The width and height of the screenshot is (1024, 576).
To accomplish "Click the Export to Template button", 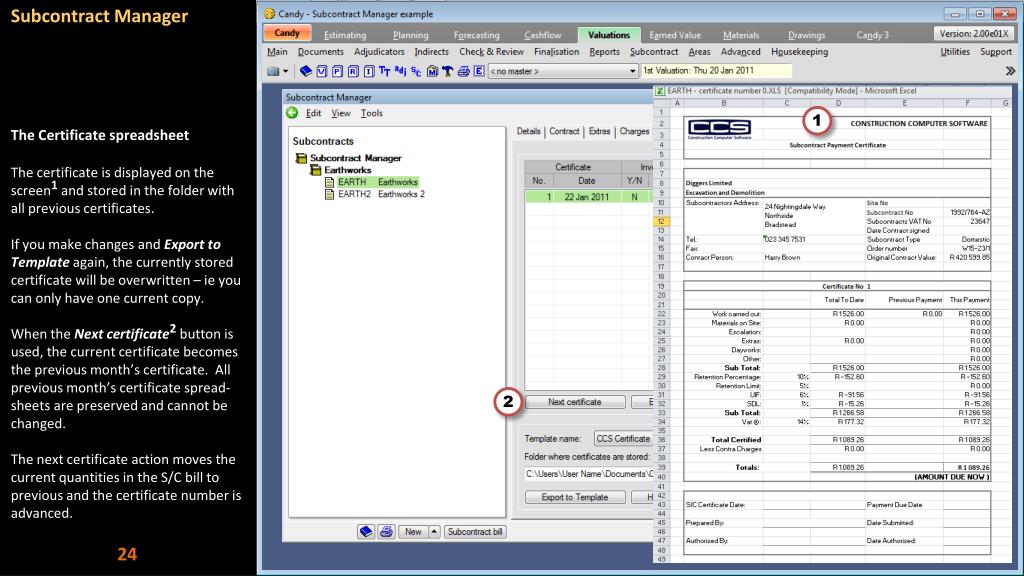I will coord(575,497).
